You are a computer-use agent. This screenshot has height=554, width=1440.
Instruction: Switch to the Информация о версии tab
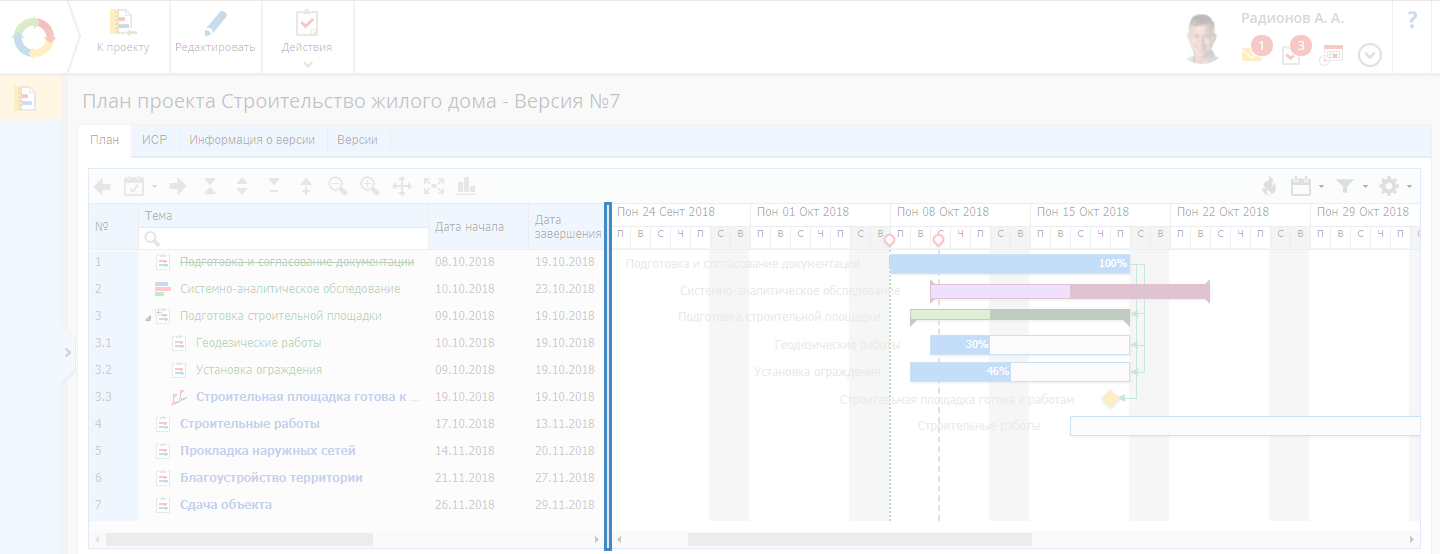pyautogui.click(x=252, y=140)
